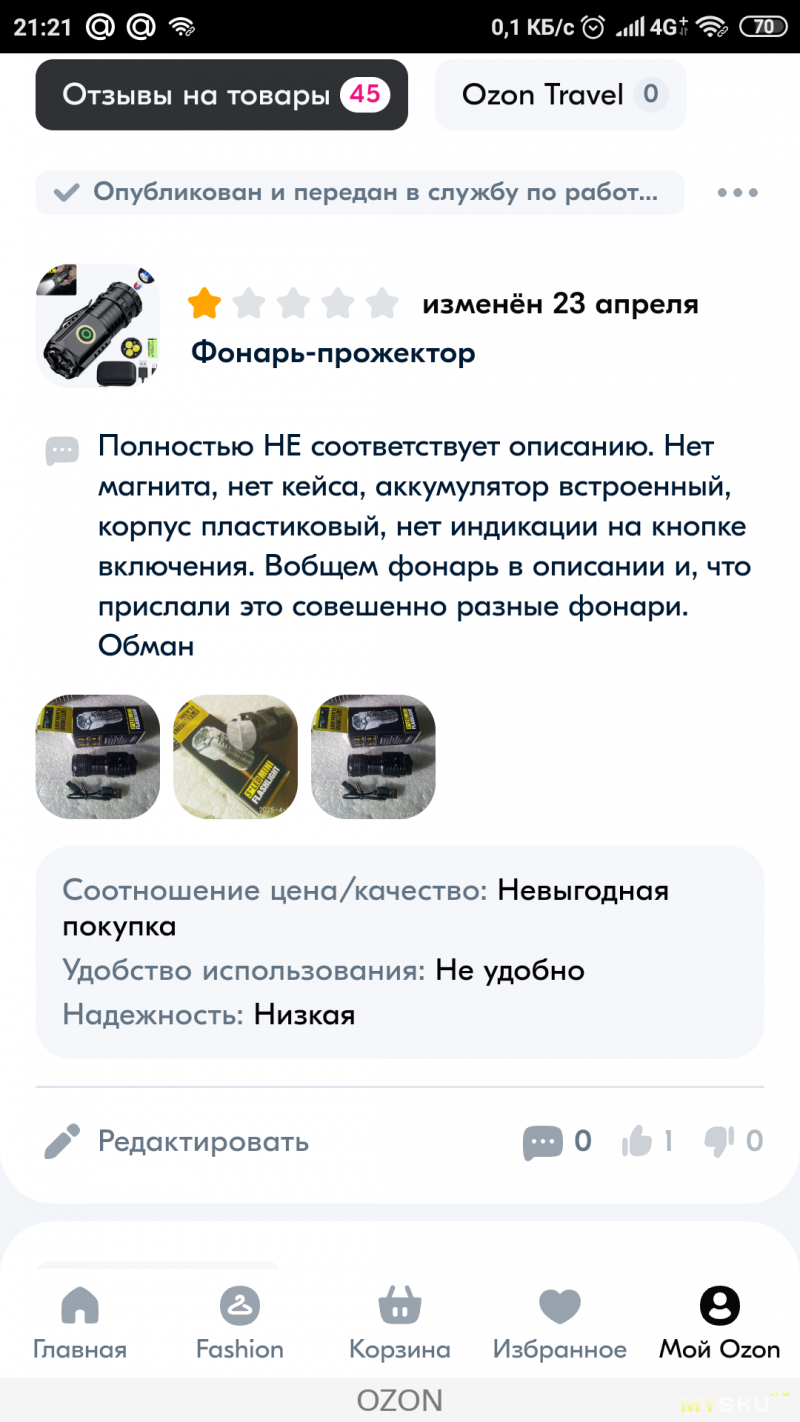View the second review photo

coord(236,757)
